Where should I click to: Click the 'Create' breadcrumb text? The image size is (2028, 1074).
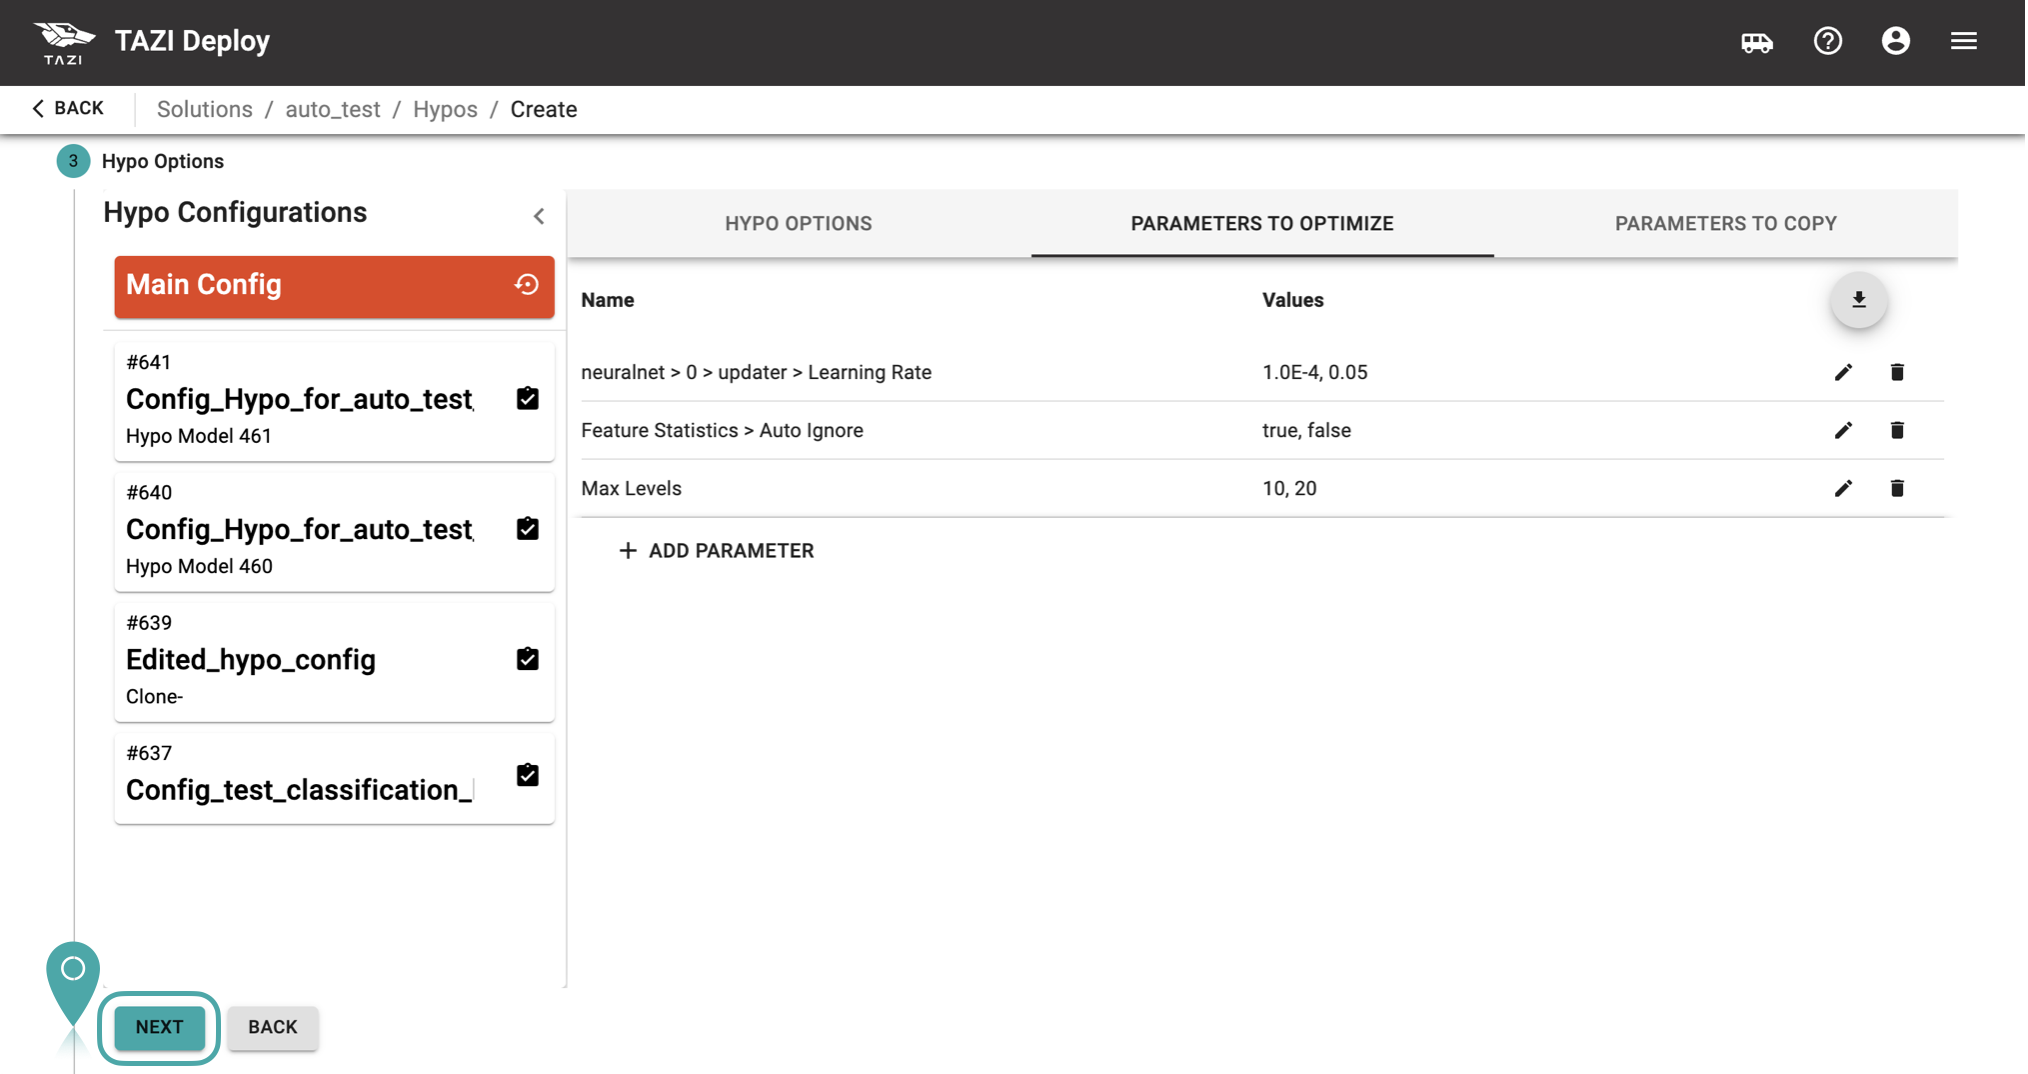[x=543, y=110]
